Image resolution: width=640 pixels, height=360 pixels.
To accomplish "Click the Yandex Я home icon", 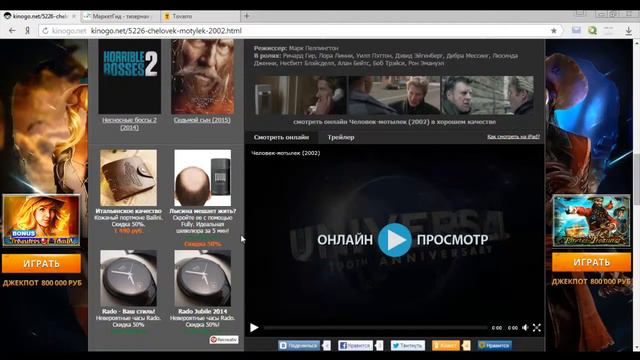I will click(x=27, y=31).
